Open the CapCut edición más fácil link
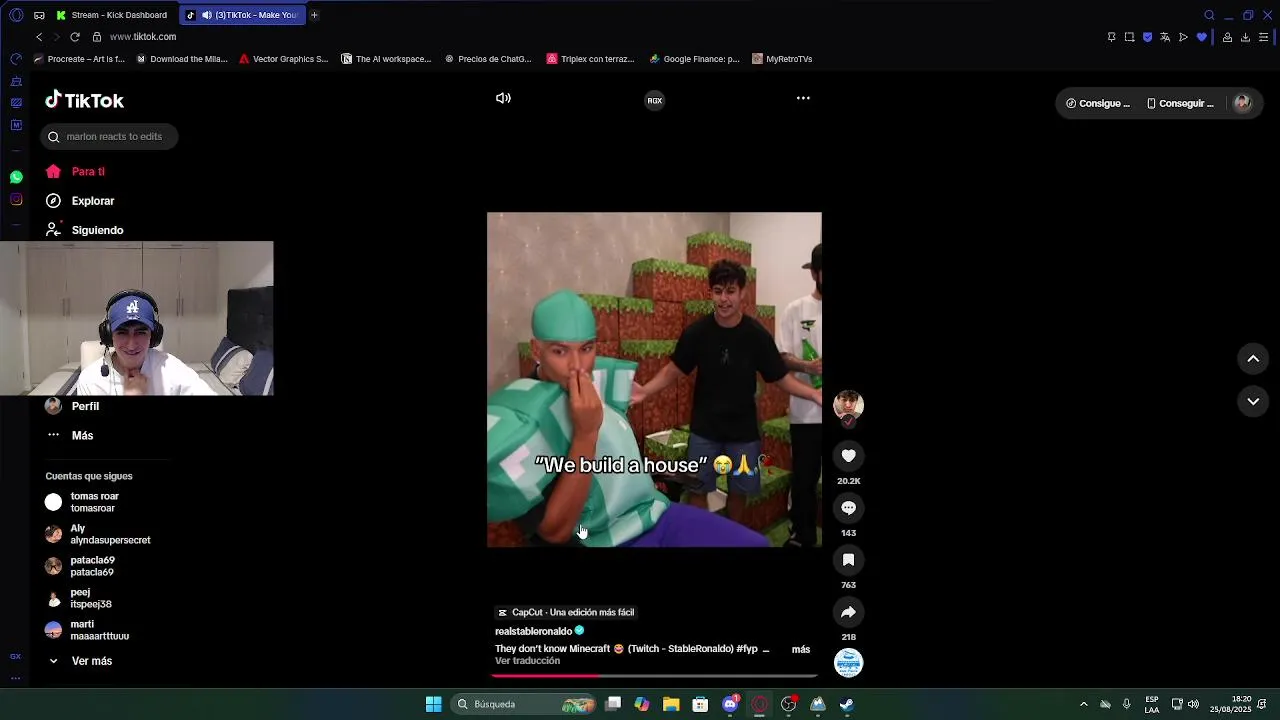 coord(566,612)
